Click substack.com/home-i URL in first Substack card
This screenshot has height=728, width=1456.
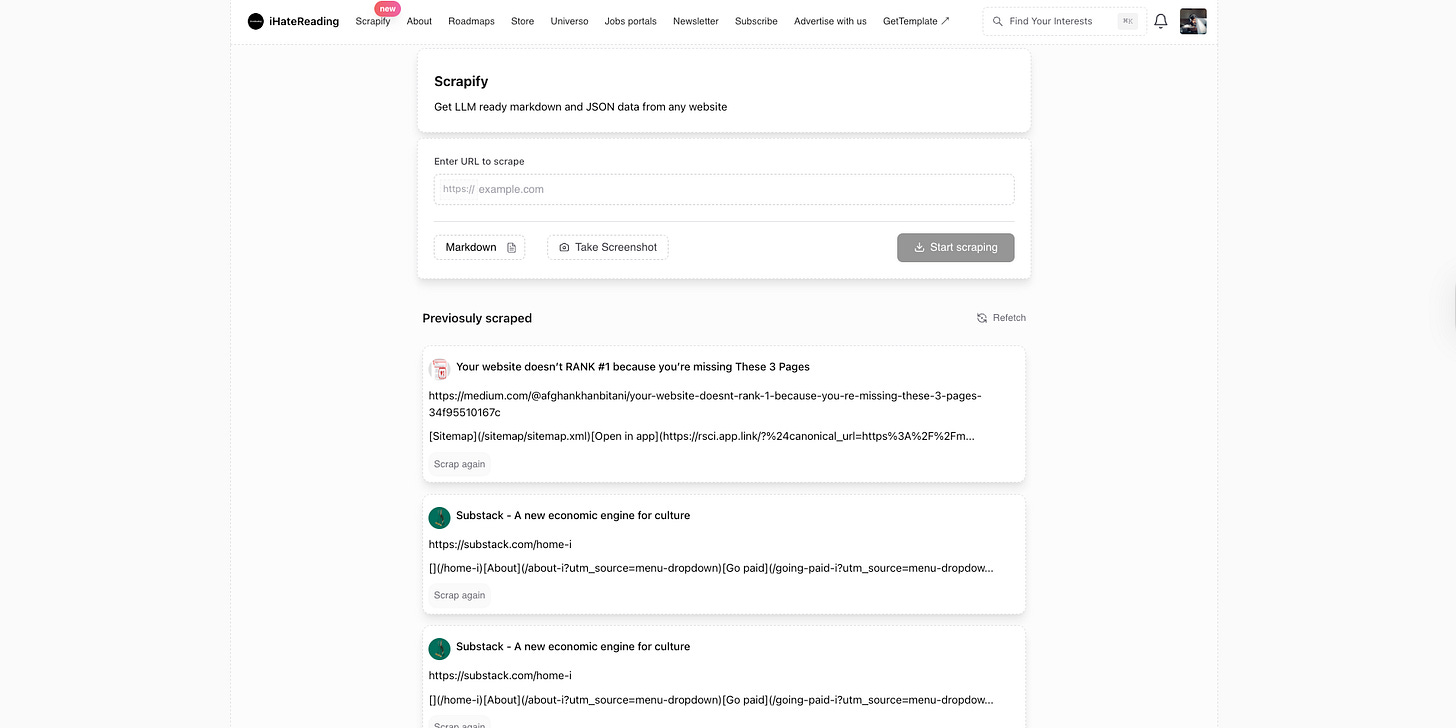click(x=500, y=545)
